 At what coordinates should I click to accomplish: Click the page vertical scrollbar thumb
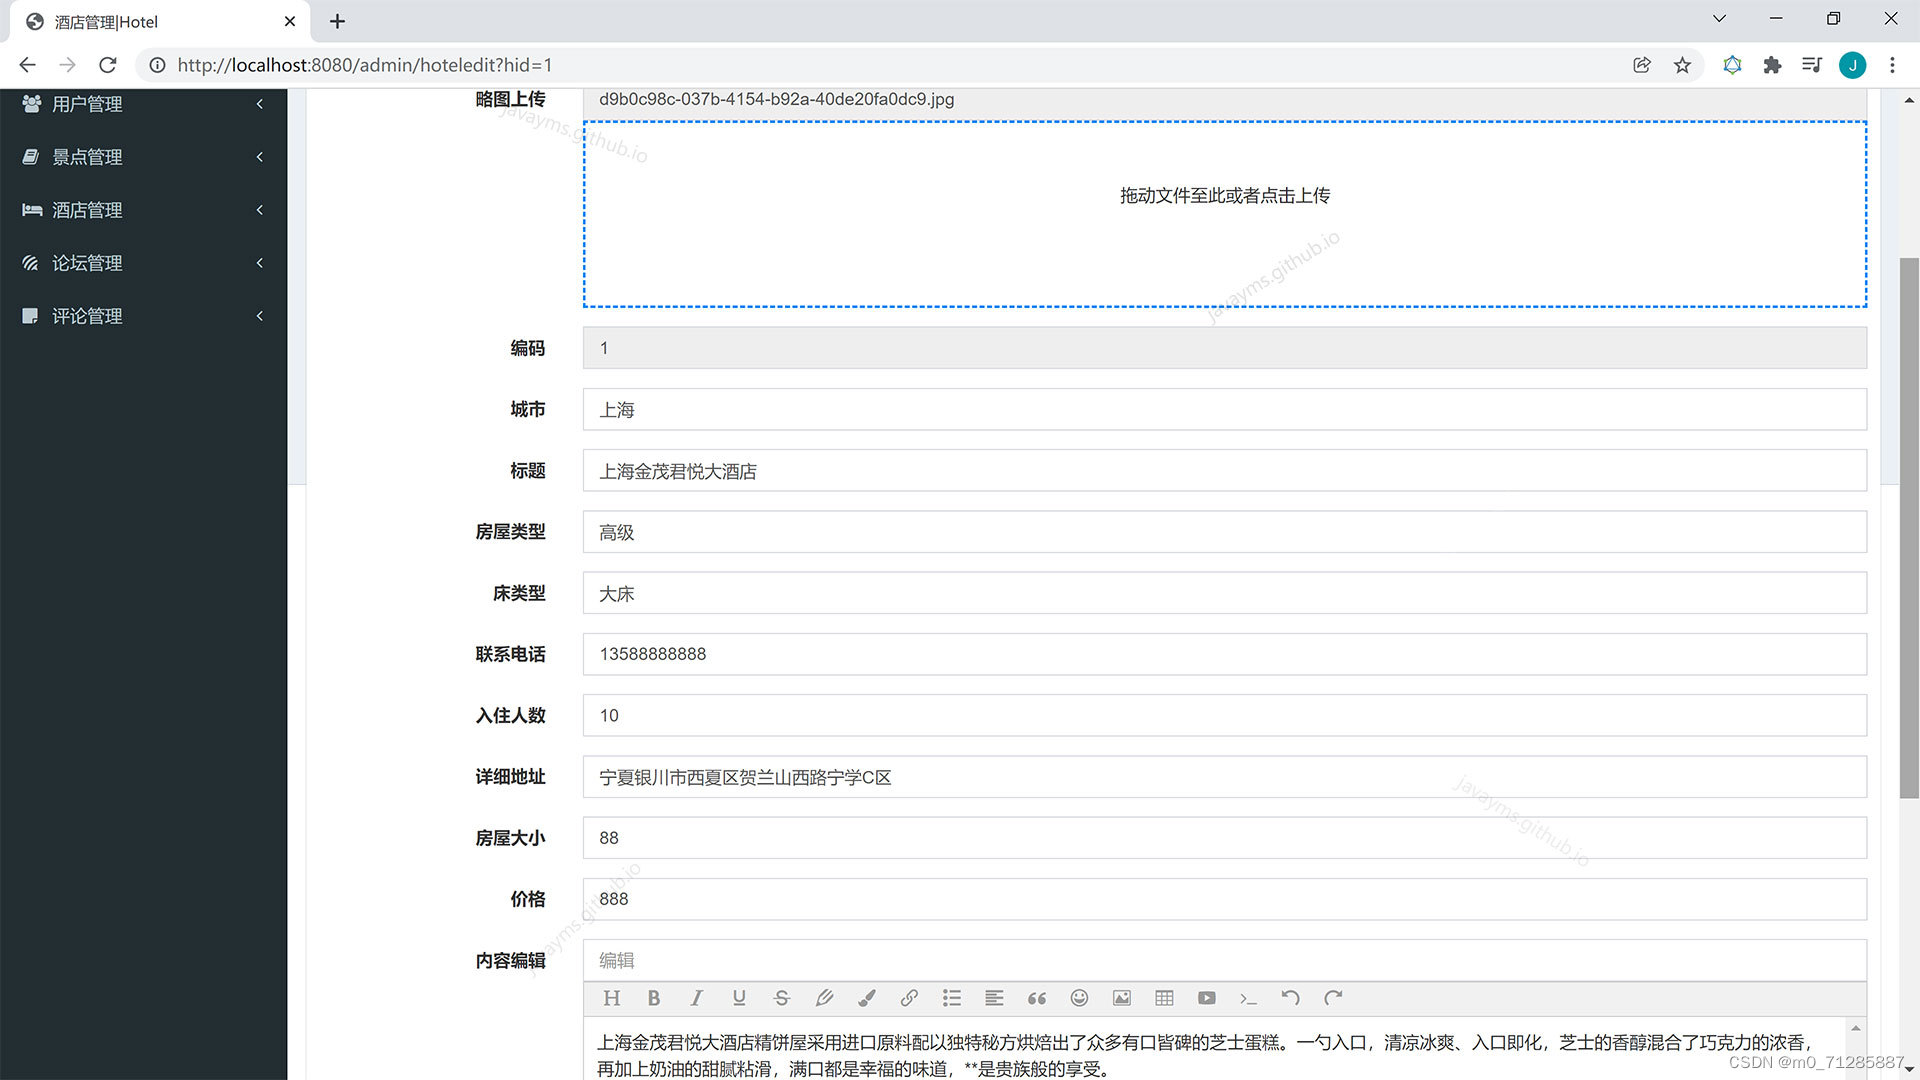(1909, 528)
